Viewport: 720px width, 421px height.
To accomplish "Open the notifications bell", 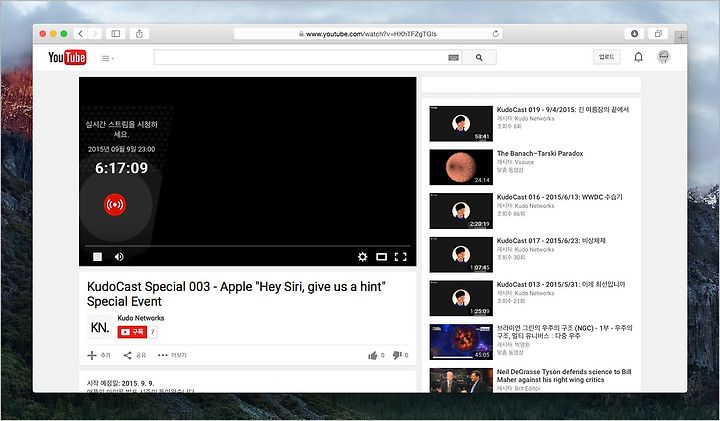I will pos(638,57).
